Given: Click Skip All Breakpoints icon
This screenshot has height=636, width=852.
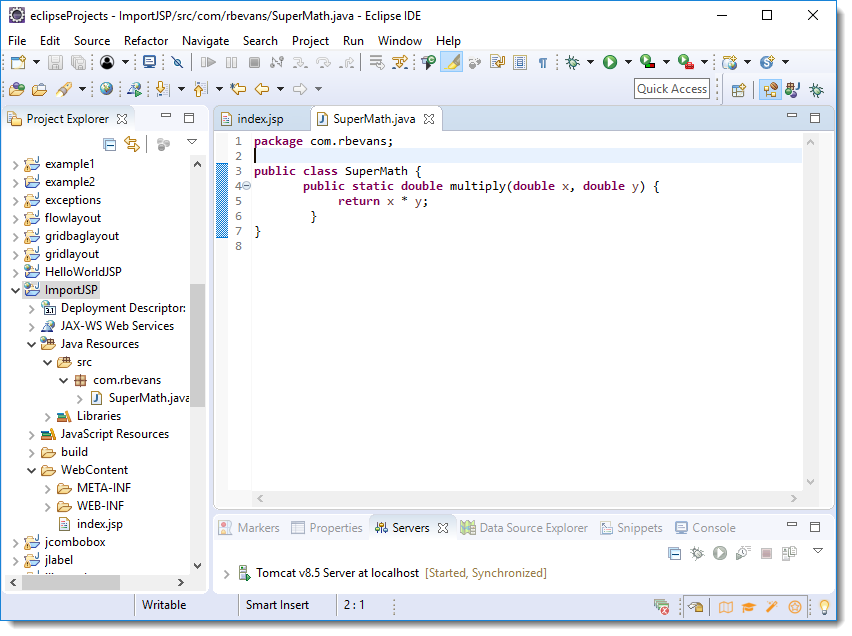Looking at the screenshot, I should tap(177, 63).
